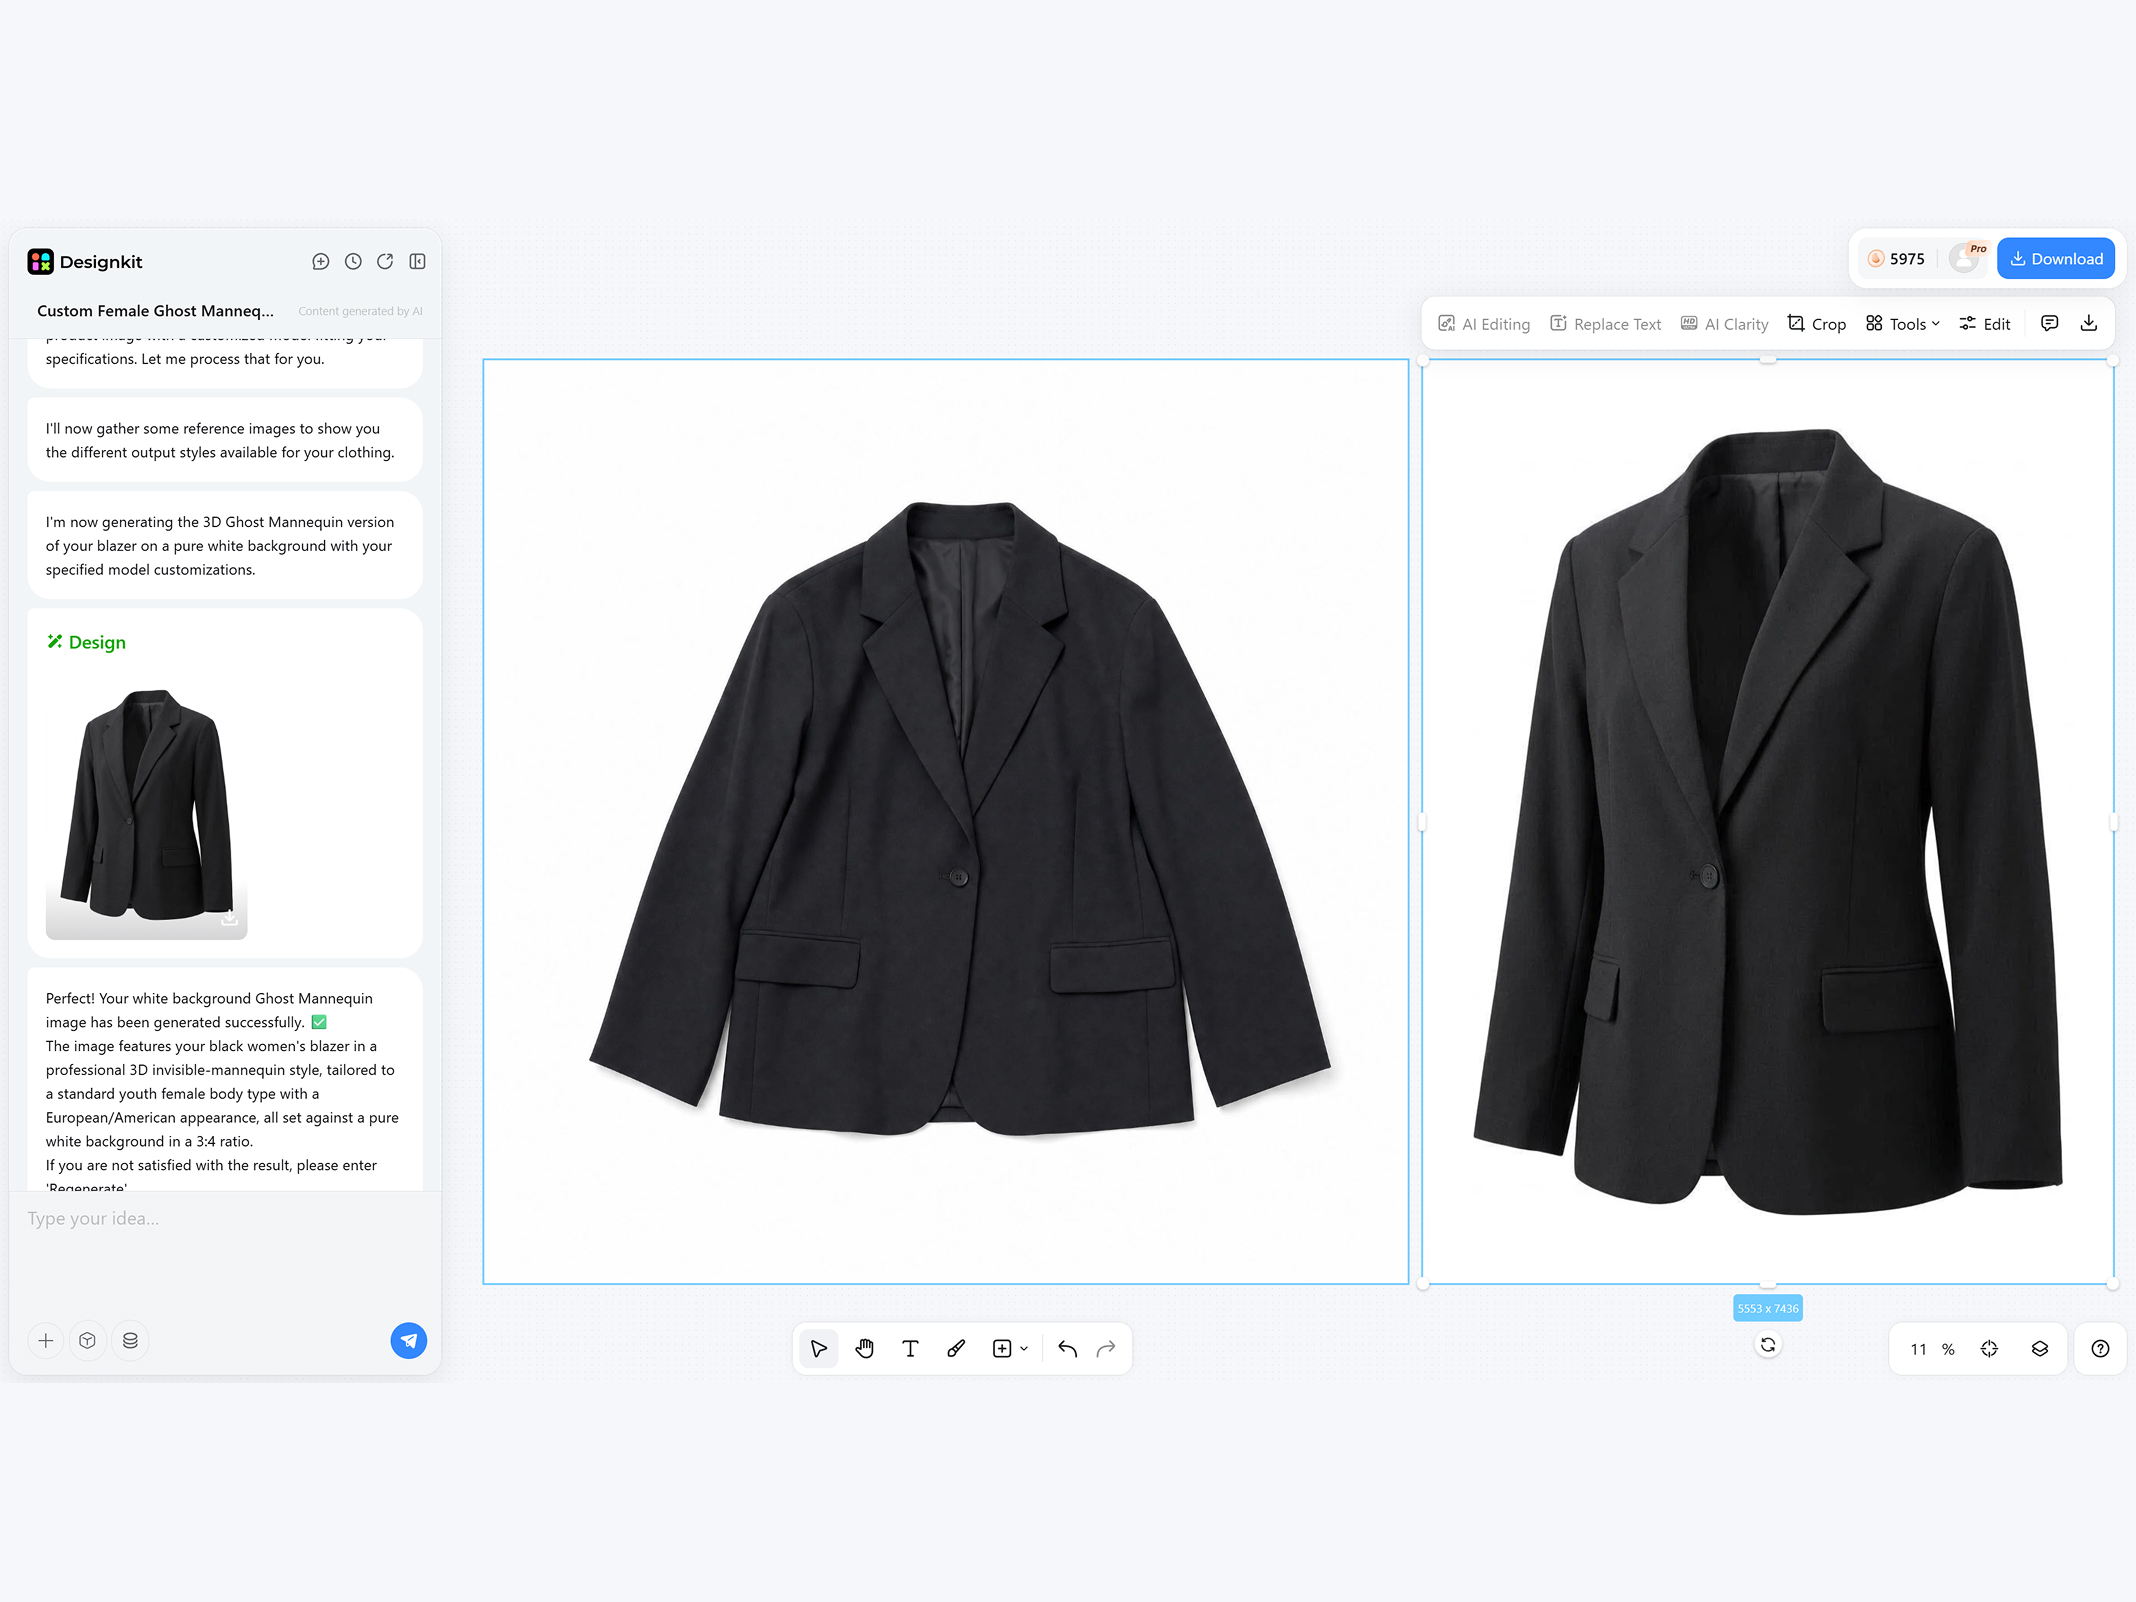Open chat history clock icon
2136x1602 pixels.
tap(353, 262)
